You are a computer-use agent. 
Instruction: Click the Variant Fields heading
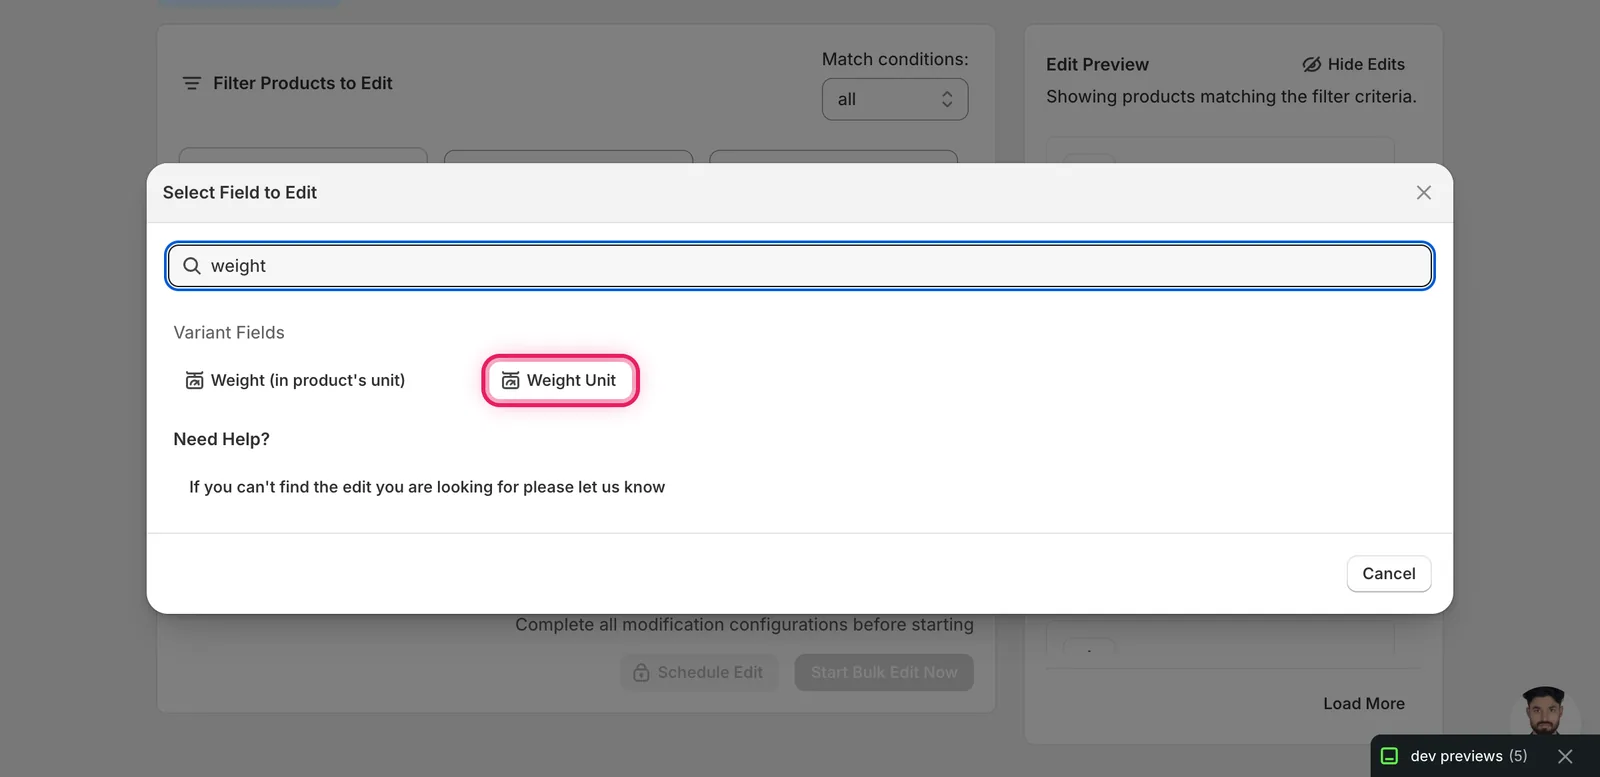(229, 333)
